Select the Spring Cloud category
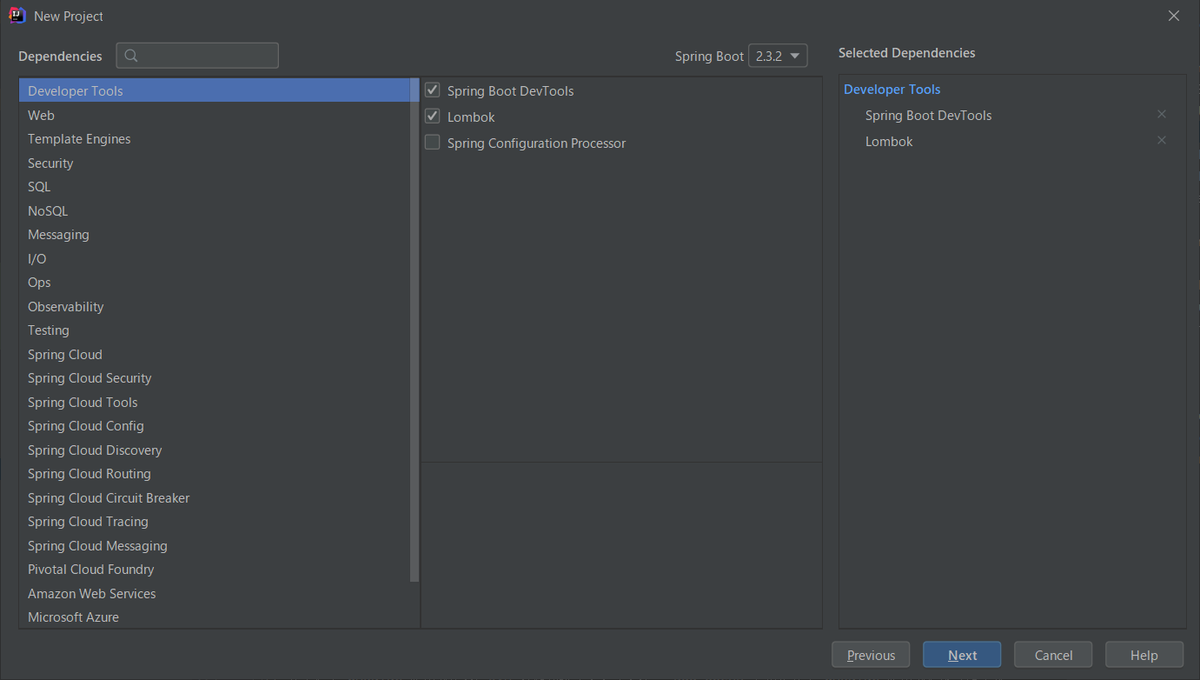 (x=214, y=355)
